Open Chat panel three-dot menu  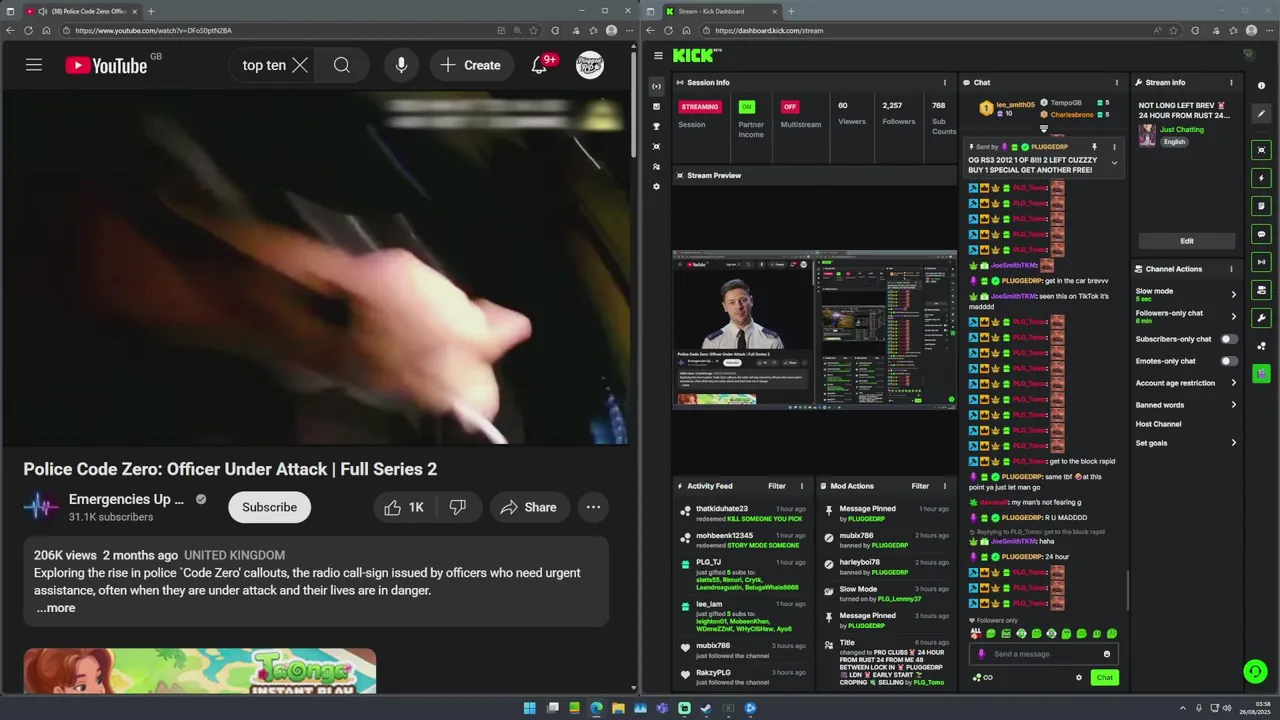(x=1117, y=82)
